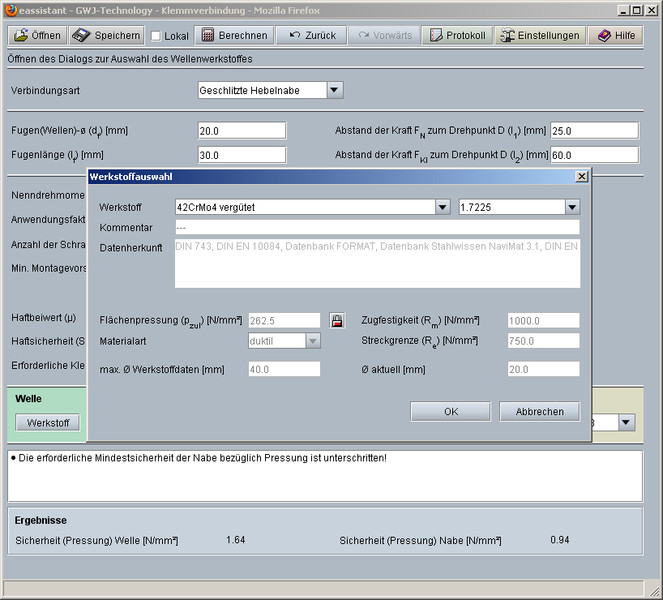Click the Werkstoff button under Welle
Image resolution: width=663 pixels, height=600 pixels.
[48, 423]
